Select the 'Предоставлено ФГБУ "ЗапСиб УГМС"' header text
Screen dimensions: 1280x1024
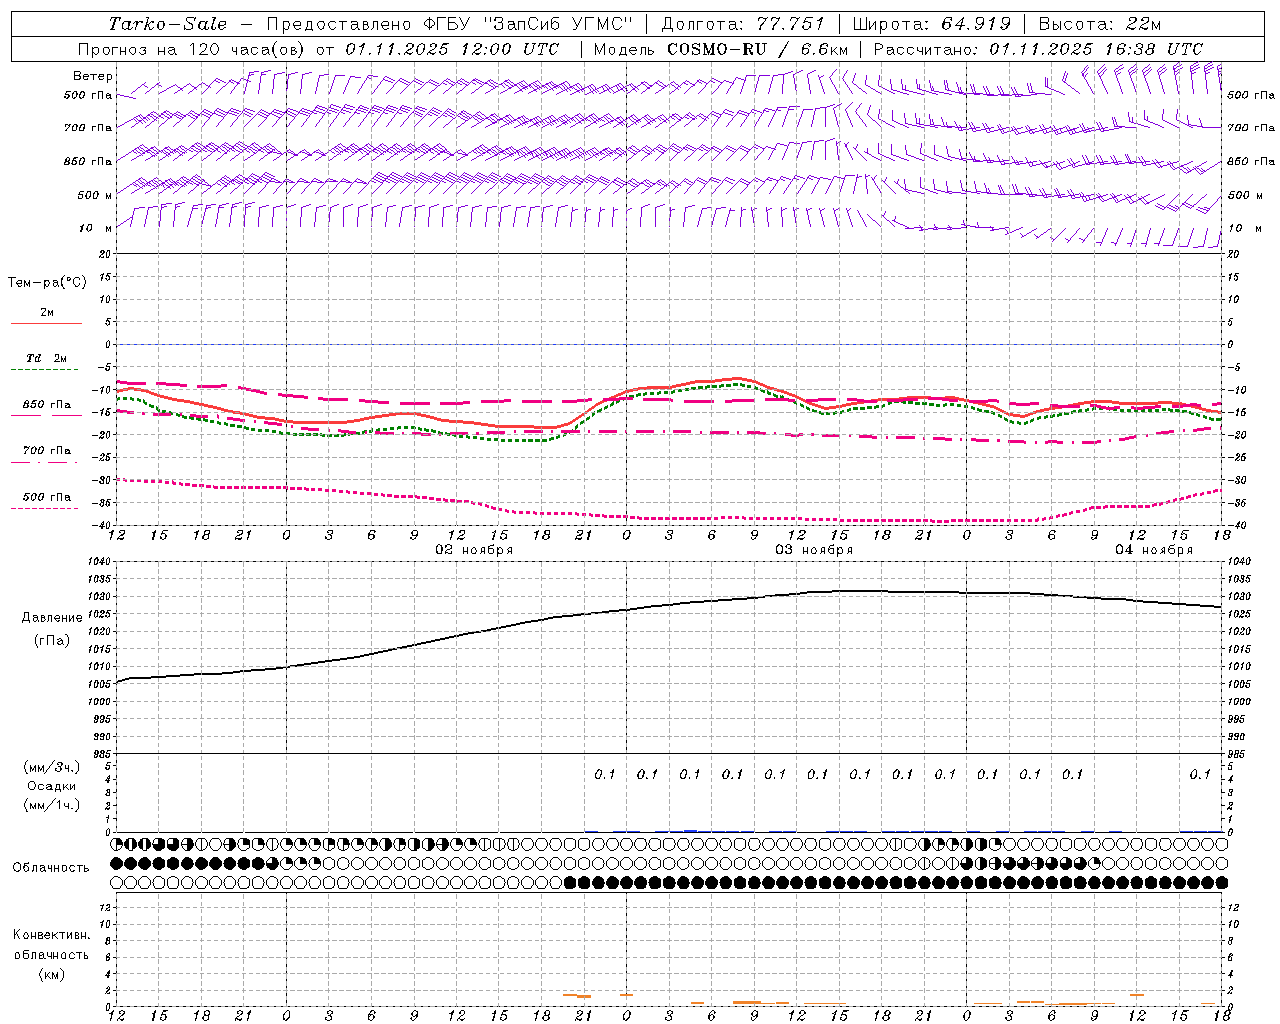450,24
